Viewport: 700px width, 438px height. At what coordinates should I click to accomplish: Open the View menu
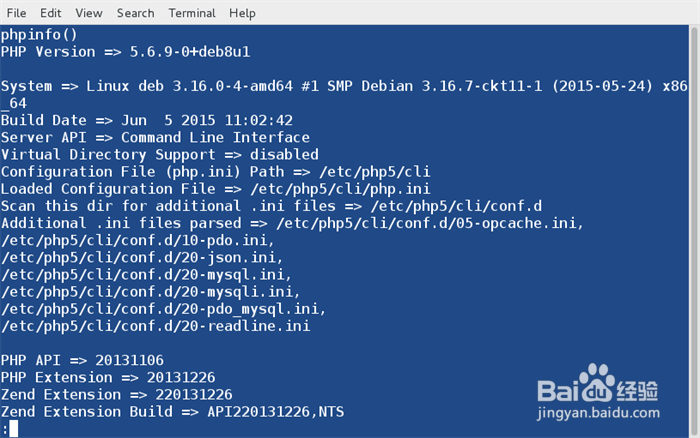click(x=89, y=13)
